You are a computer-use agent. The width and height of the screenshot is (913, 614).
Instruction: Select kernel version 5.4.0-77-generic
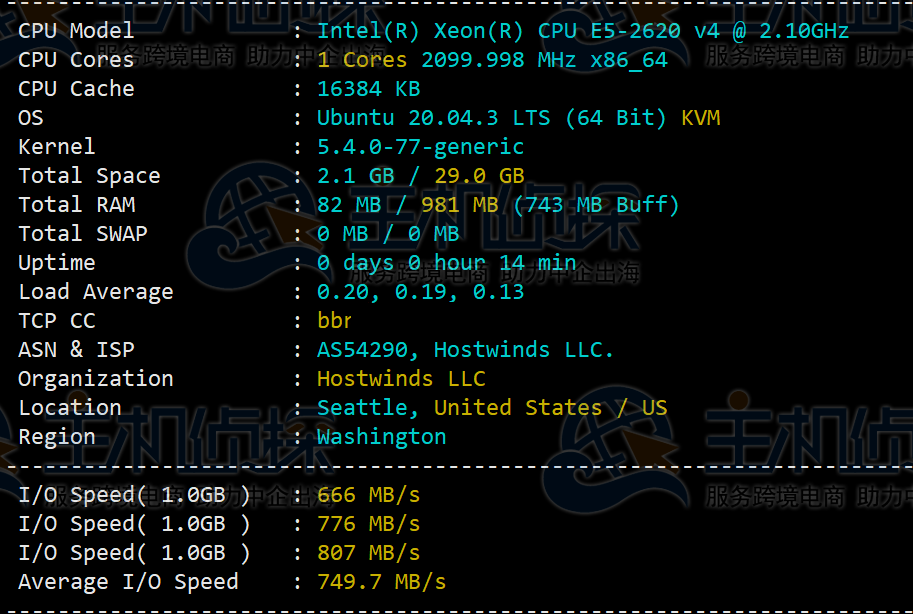[x=420, y=147]
